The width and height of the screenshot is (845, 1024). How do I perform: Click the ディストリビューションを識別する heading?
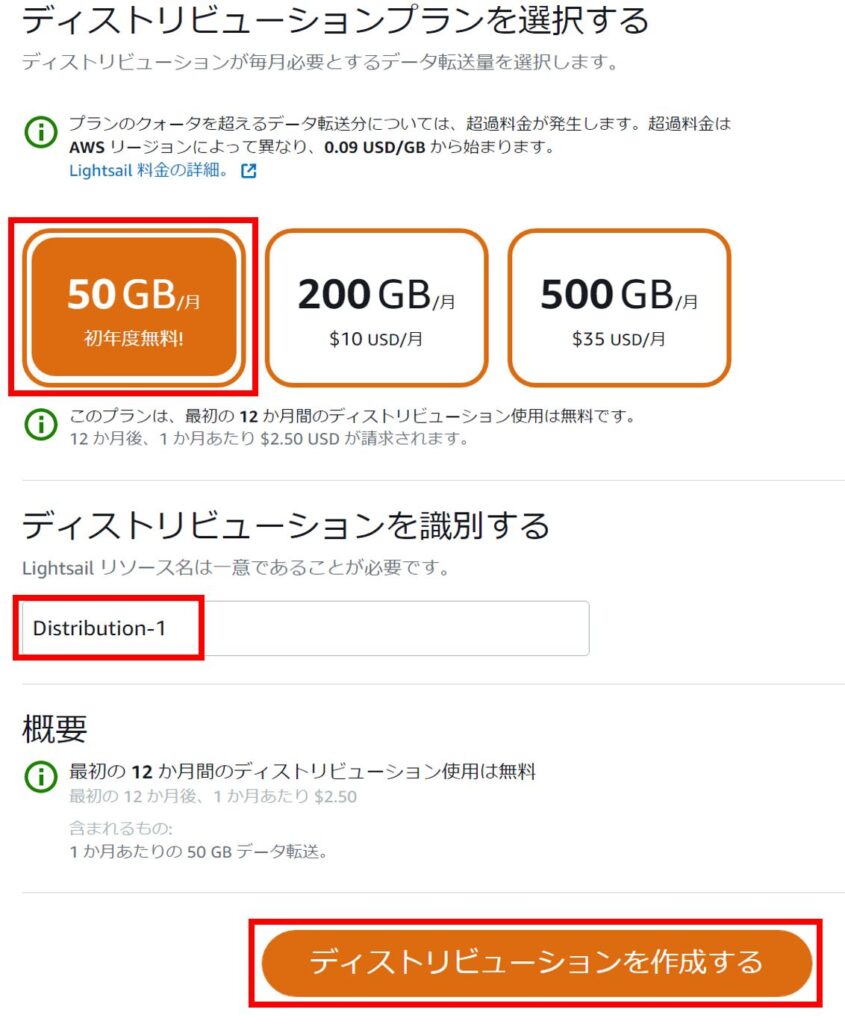tap(285, 524)
